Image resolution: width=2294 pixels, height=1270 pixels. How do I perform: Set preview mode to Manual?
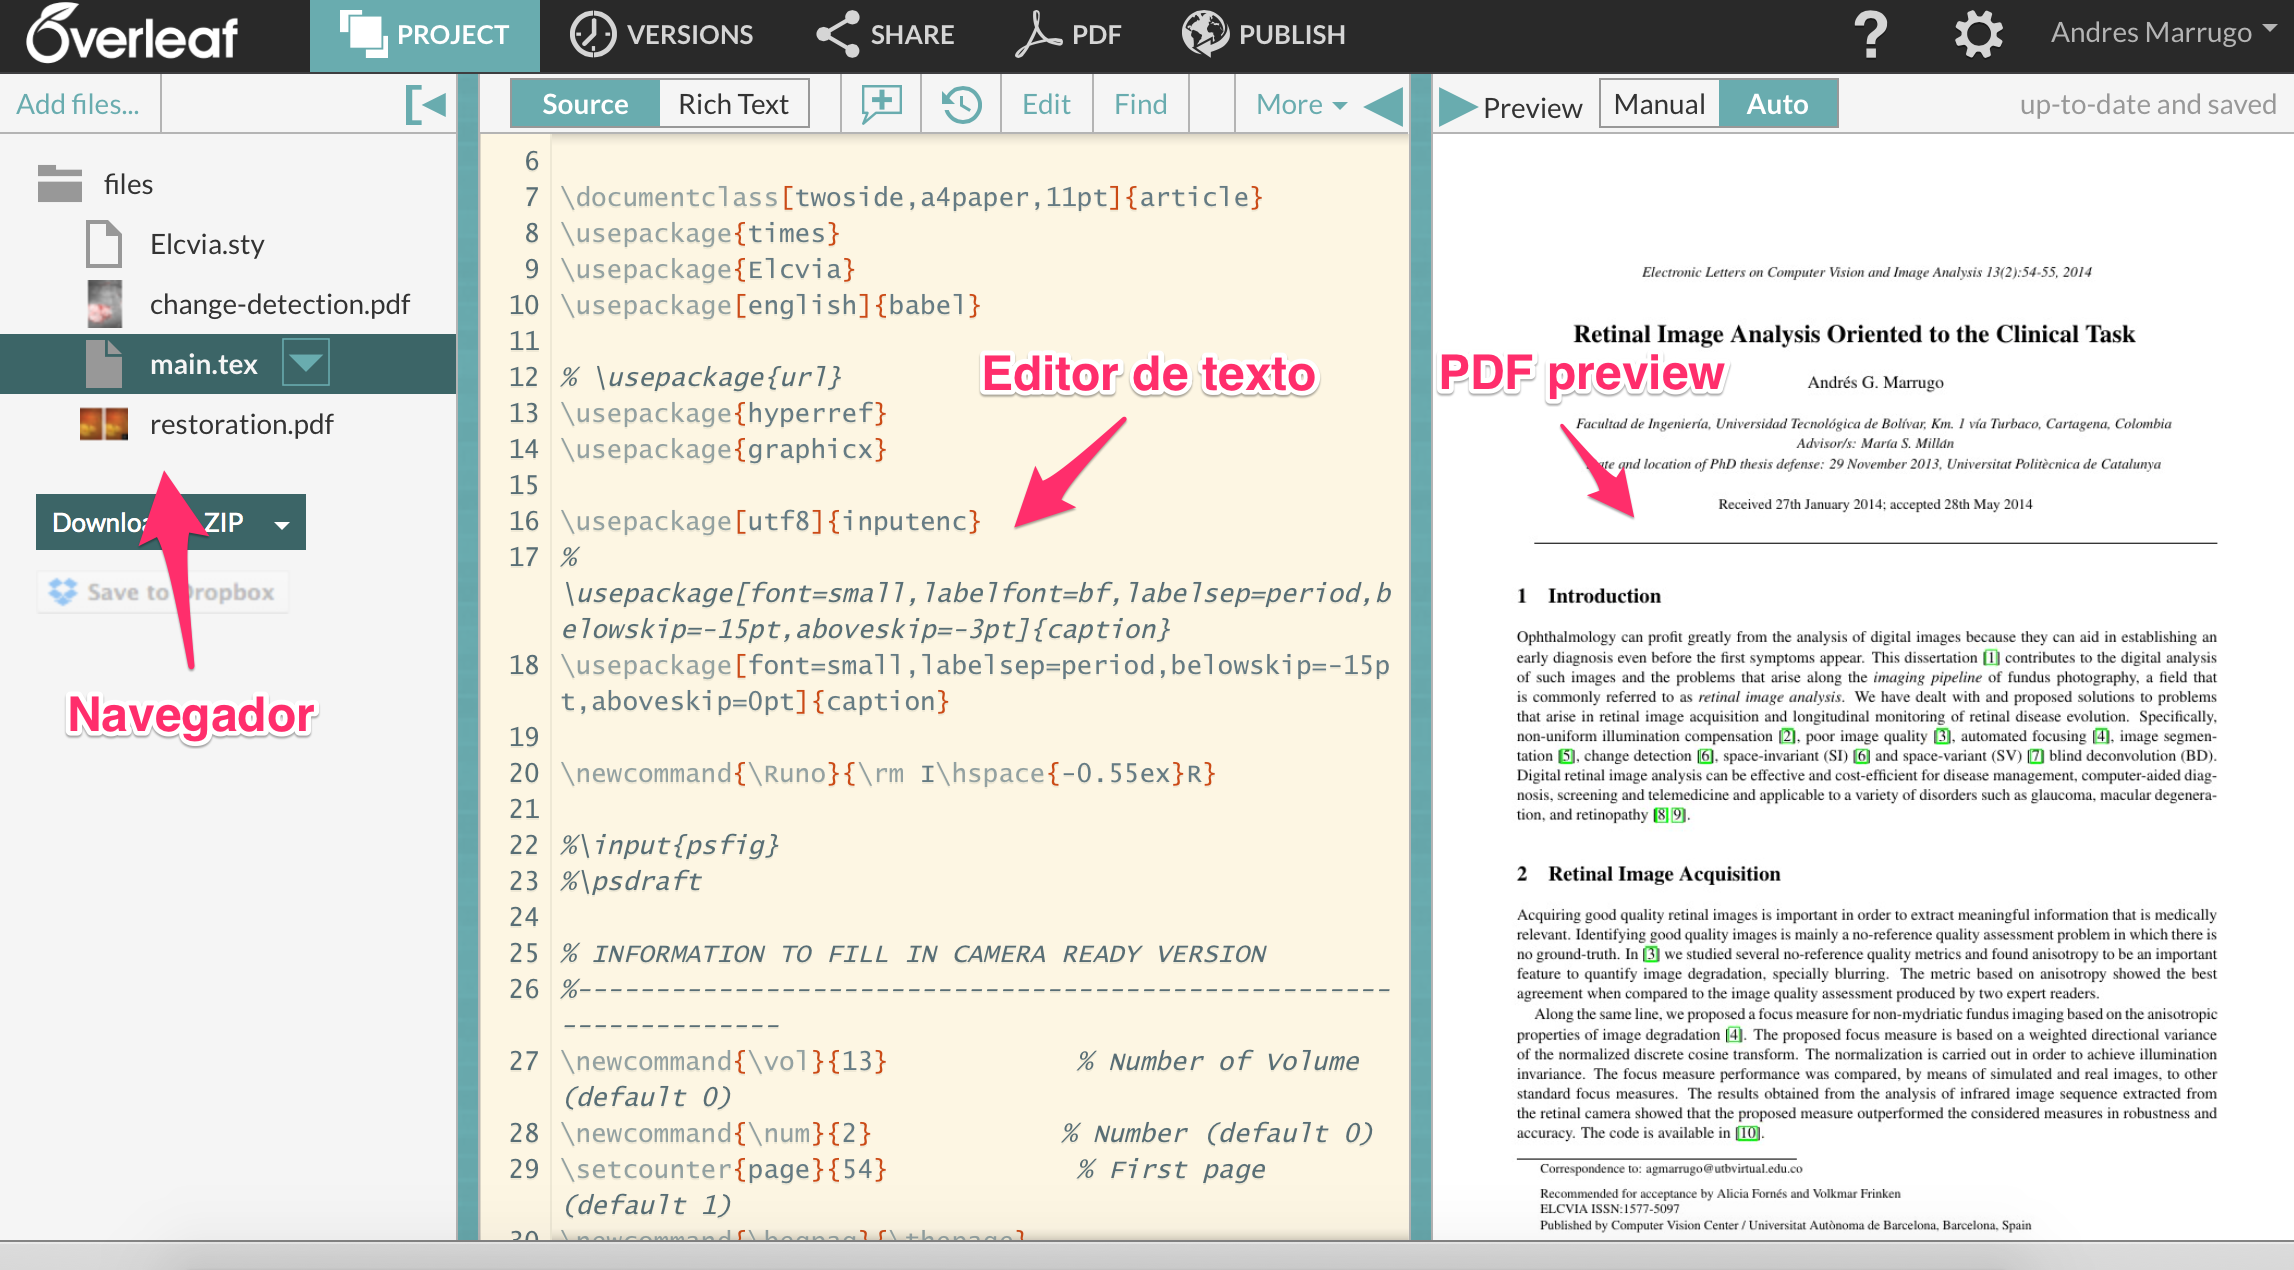1659,104
